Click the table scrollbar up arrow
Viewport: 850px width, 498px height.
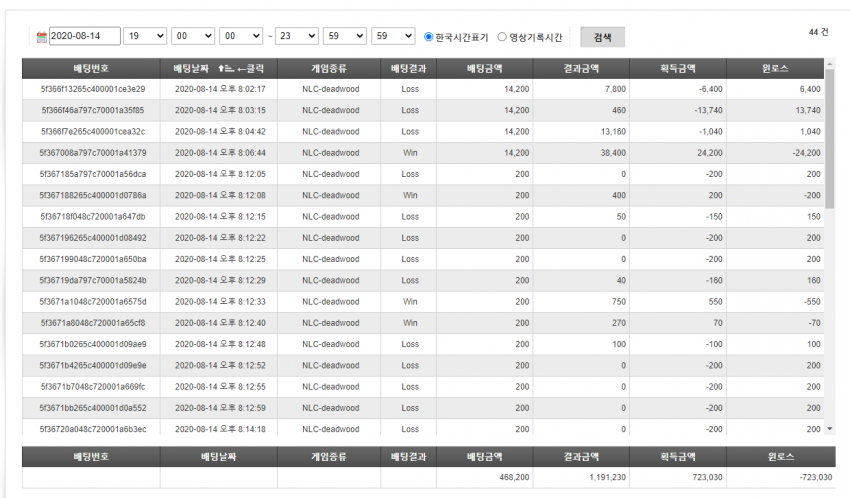829,64
